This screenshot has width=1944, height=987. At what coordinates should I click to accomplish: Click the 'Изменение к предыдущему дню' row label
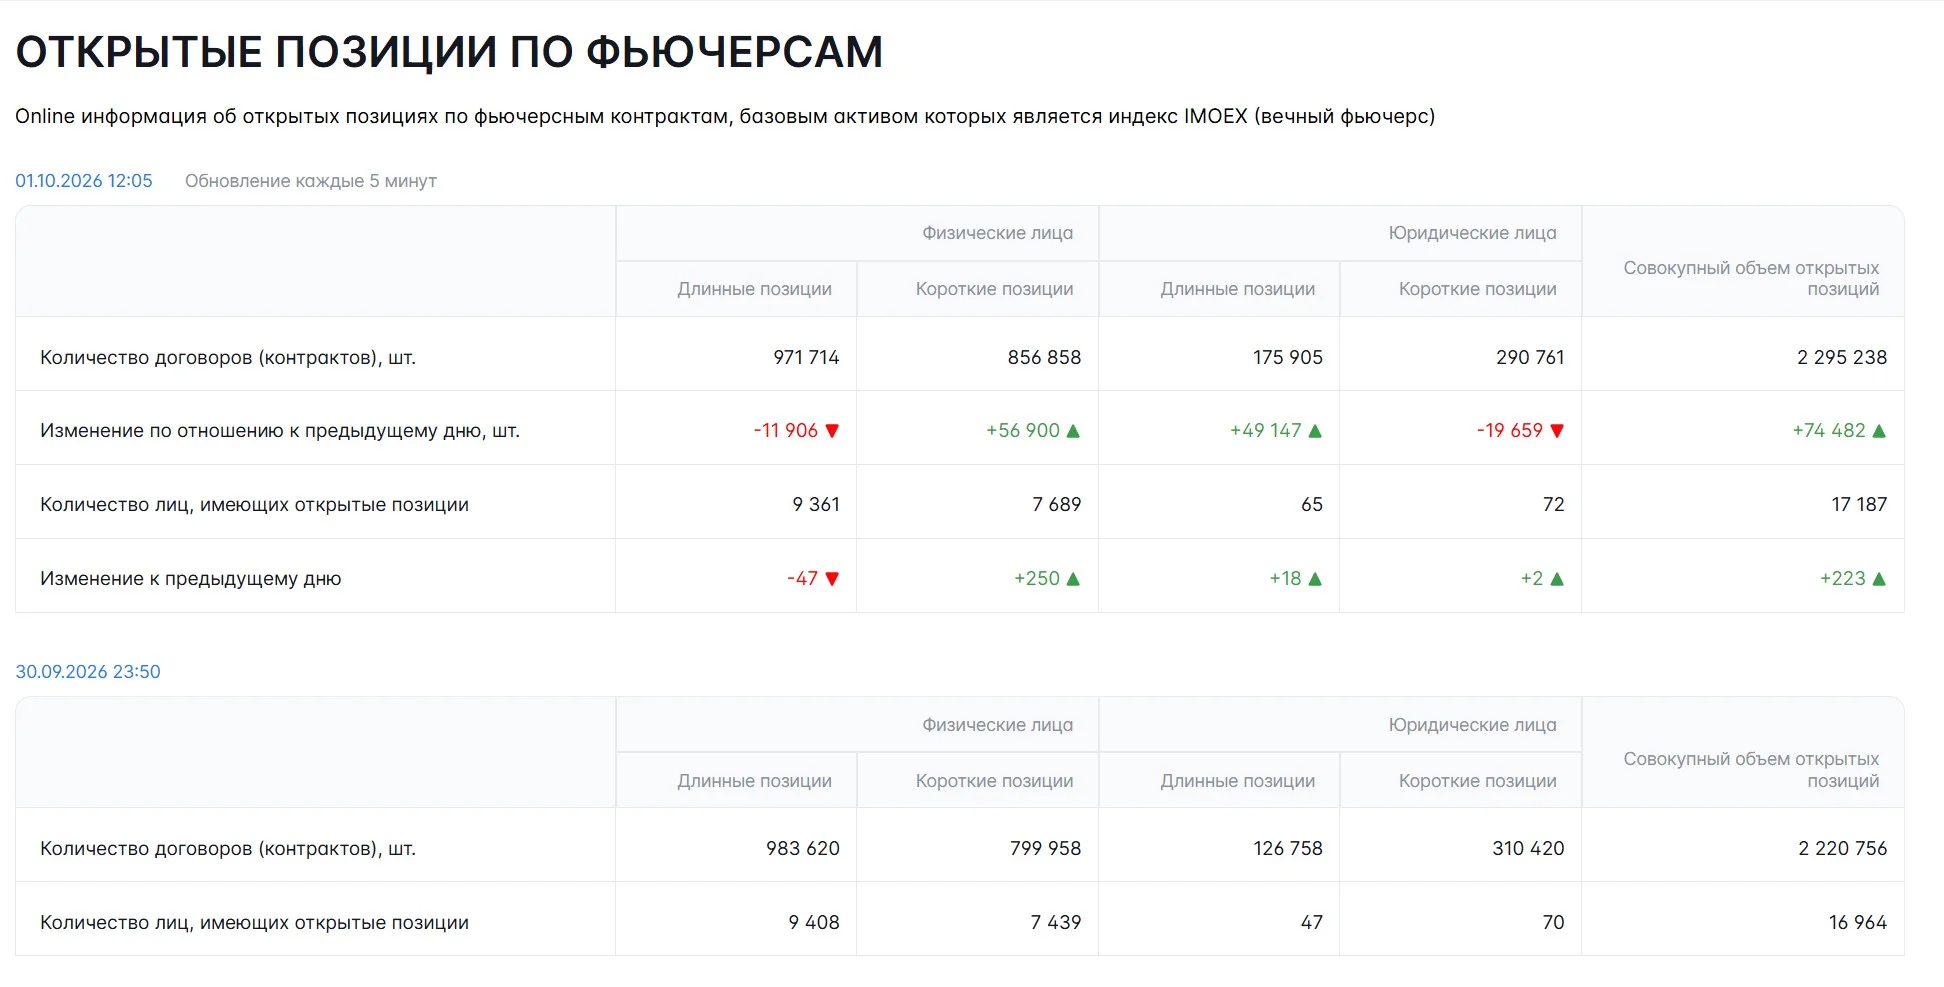[x=191, y=579]
